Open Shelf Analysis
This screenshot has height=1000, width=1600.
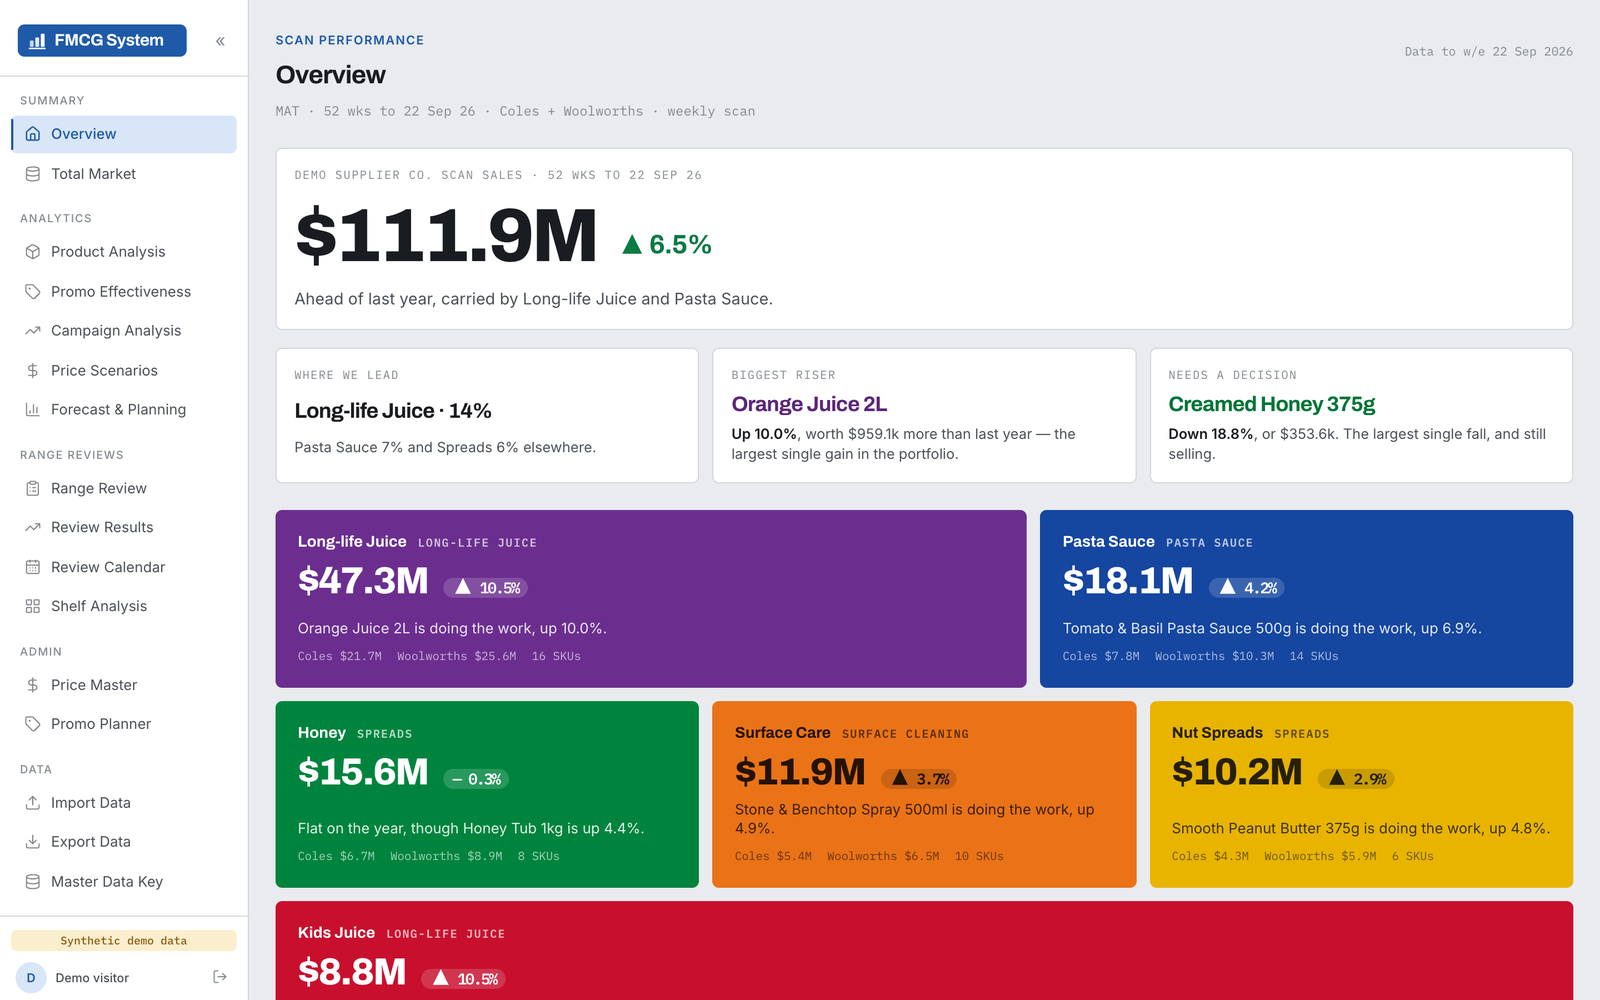click(124, 606)
